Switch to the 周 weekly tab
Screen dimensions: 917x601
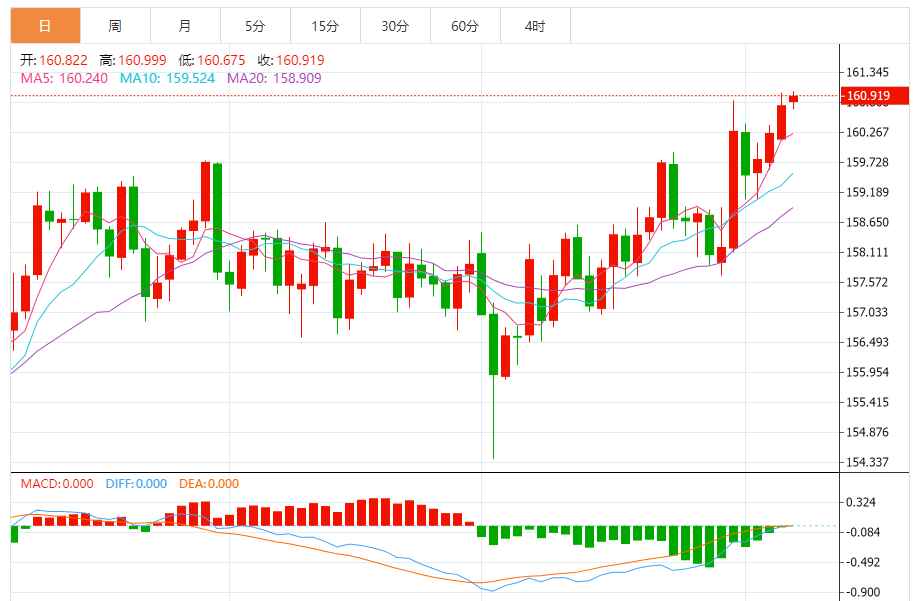[x=115, y=26]
